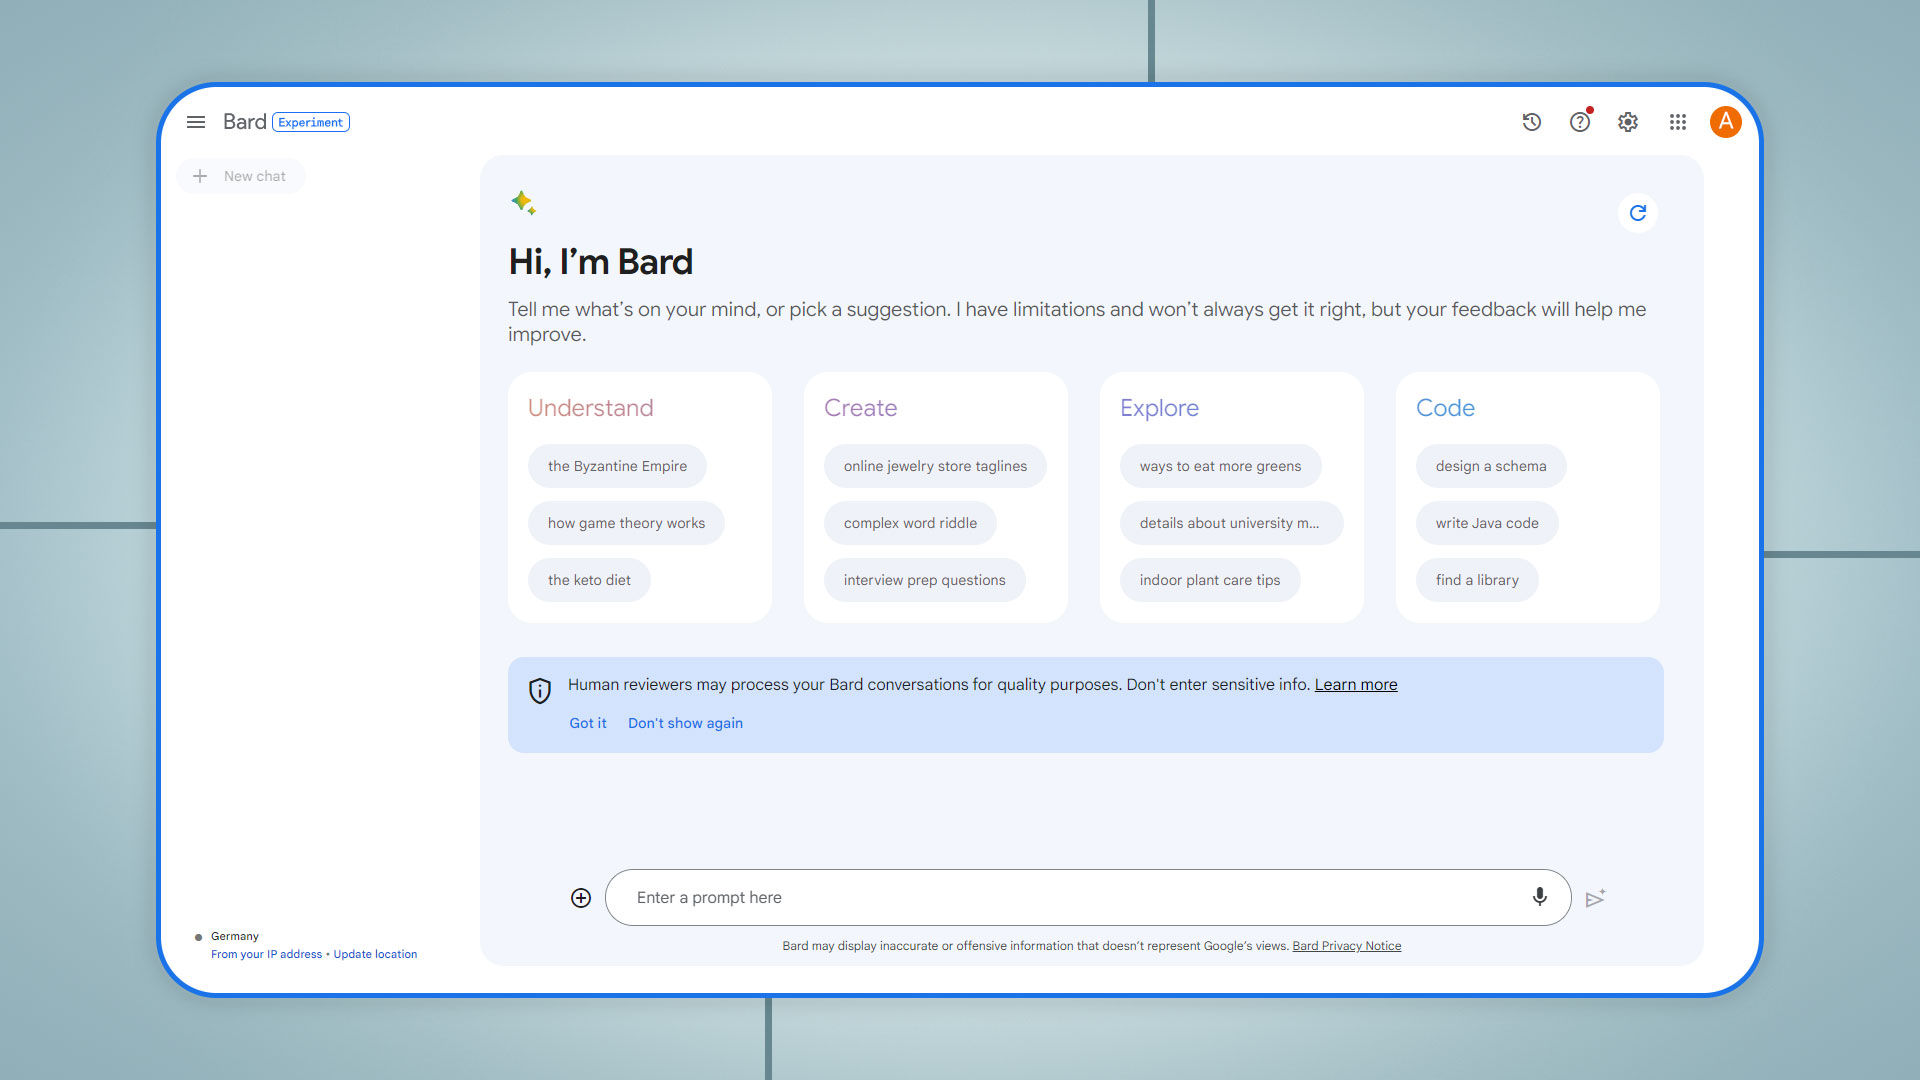Click the Germany location text
This screenshot has width=1920, height=1080.
(235, 937)
